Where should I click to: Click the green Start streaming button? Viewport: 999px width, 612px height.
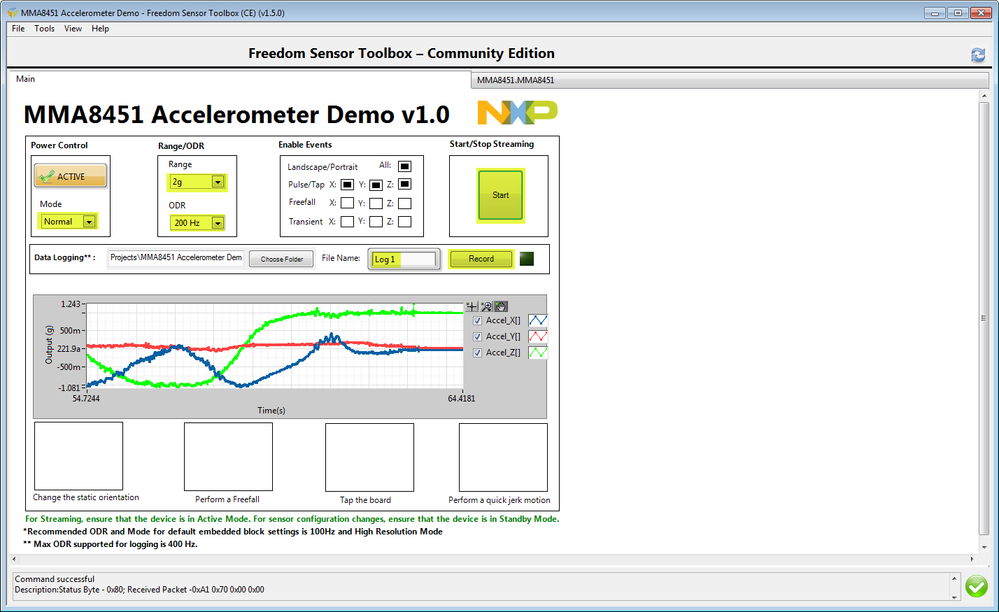[x=501, y=196]
